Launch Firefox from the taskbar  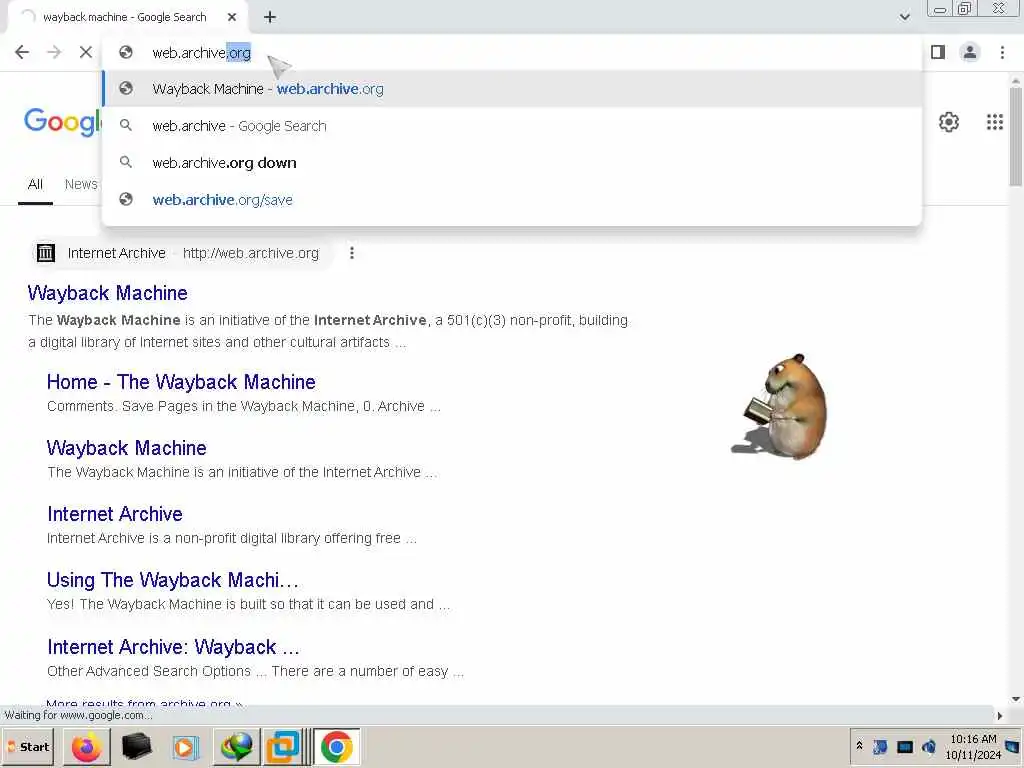tap(86, 747)
